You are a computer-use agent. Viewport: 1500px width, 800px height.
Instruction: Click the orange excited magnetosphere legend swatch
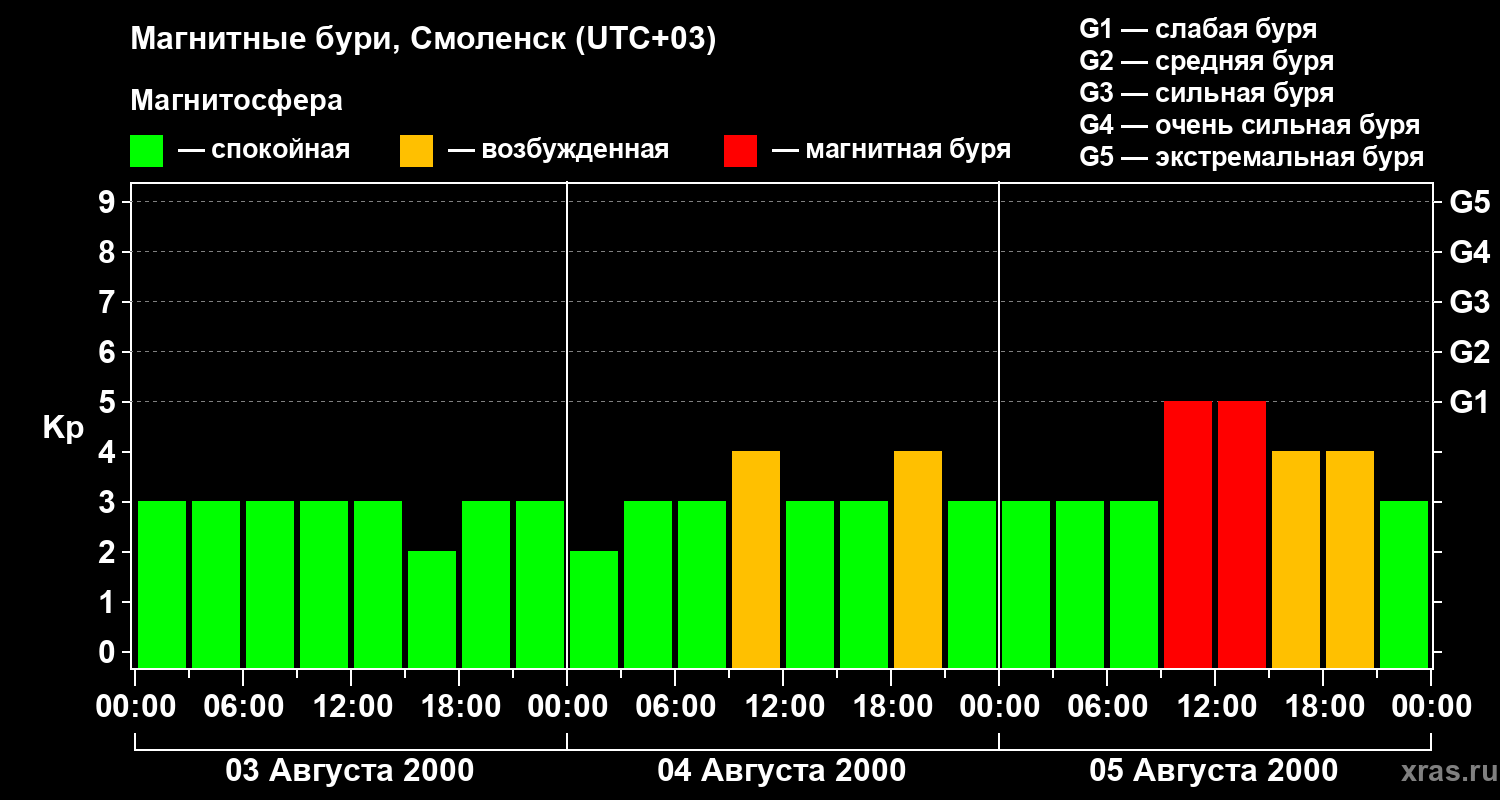416,150
